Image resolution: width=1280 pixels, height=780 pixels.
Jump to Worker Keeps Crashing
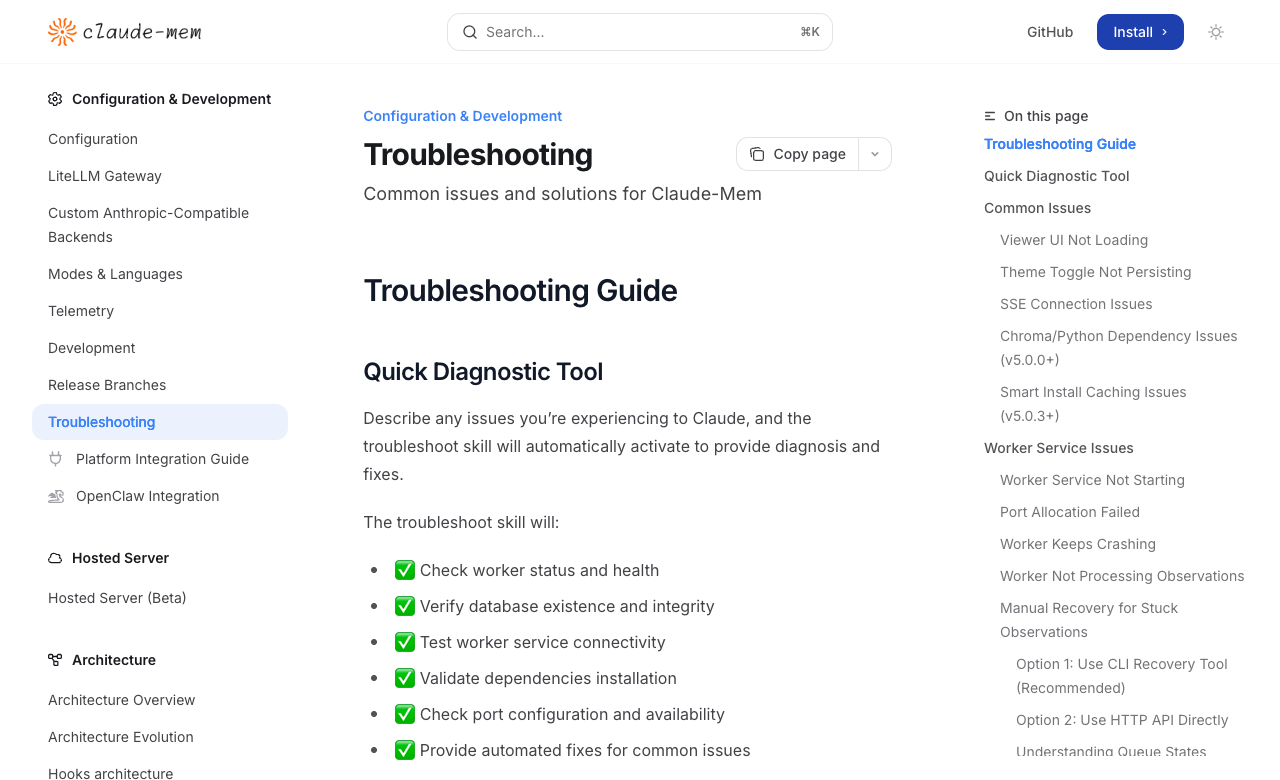[x=1078, y=544]
